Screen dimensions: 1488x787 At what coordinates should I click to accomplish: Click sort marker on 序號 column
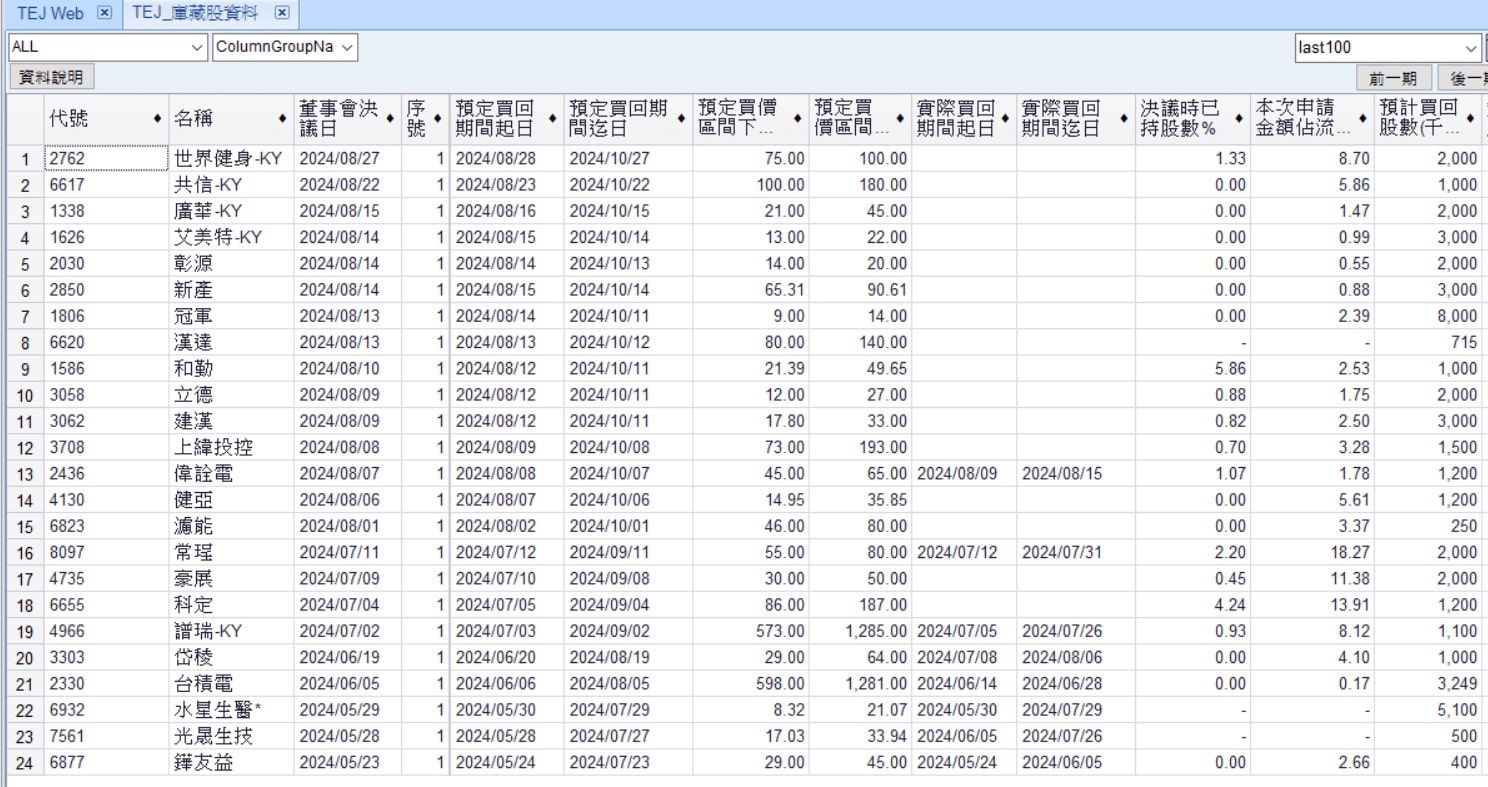(x=438, y=119)
